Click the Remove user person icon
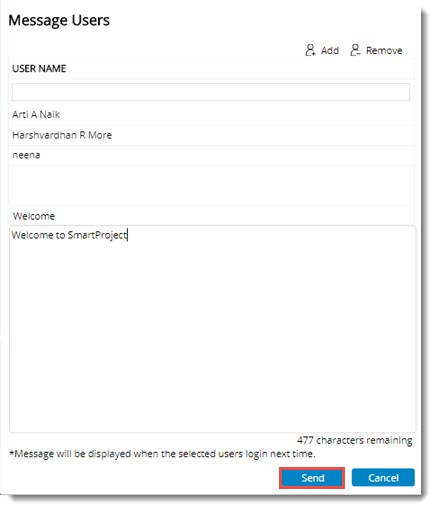 (355, 50)
